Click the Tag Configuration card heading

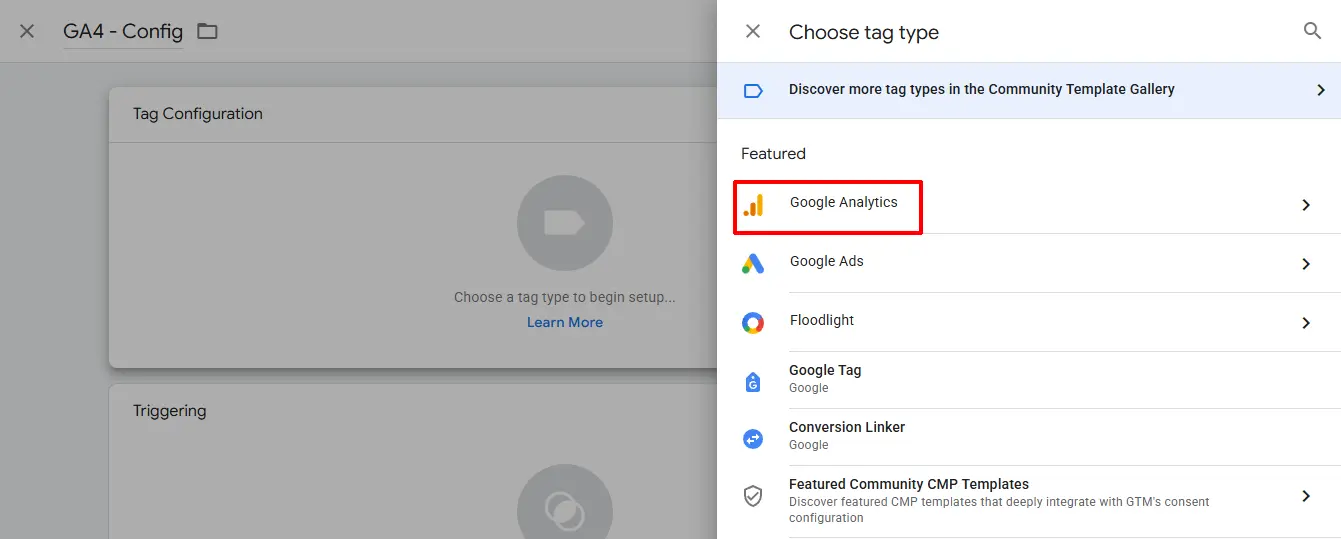tap(198, 114)
